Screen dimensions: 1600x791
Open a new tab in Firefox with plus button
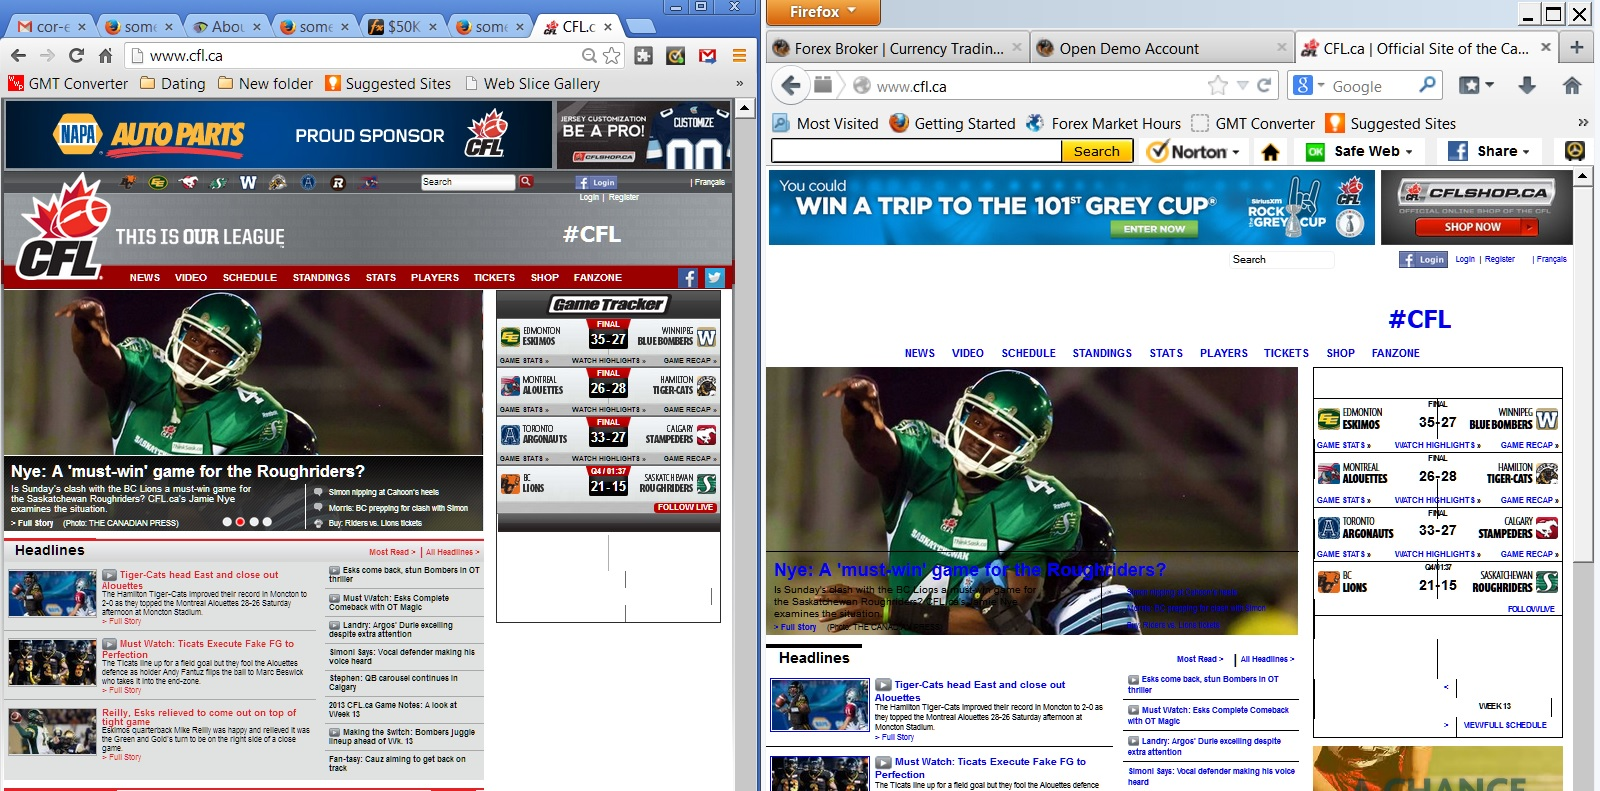coord(1577,47)
